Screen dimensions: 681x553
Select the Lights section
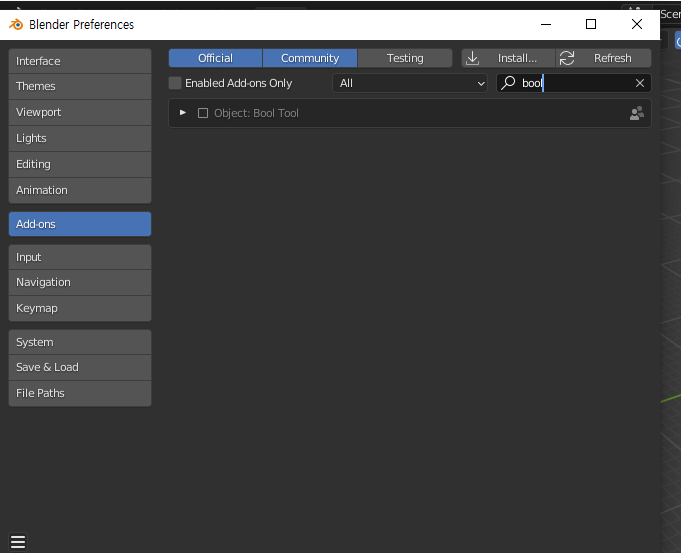pyautogui.click(x=80, y=139)
